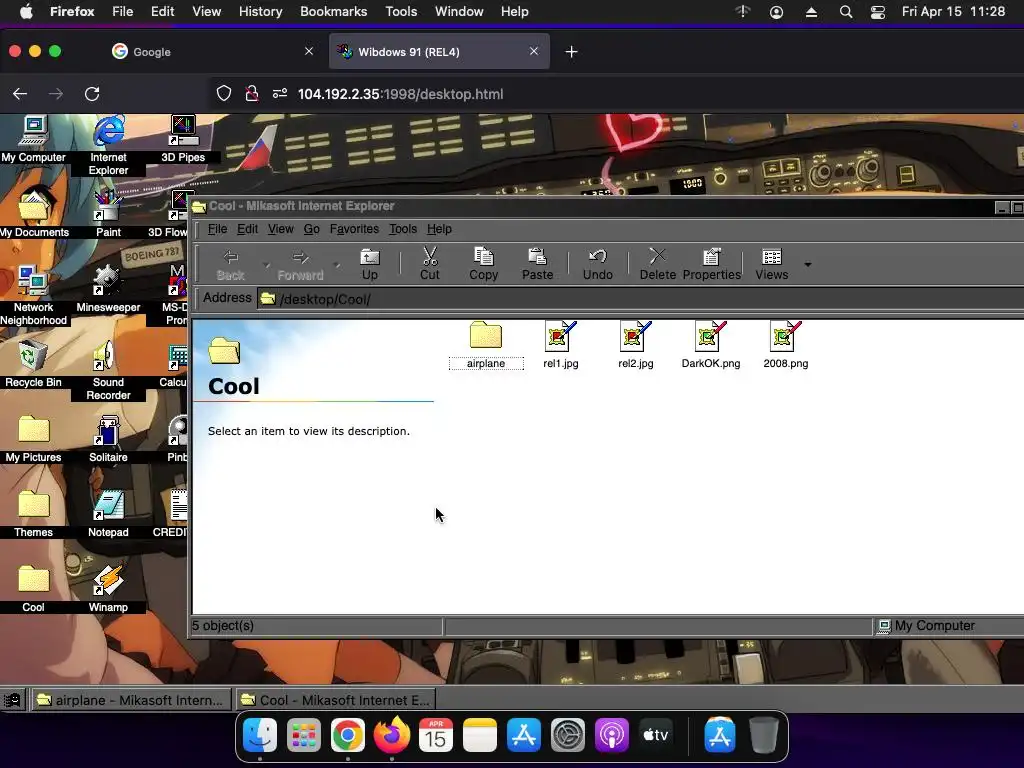Expand the Views dropdown arrow
This screenshot has height=768, width=1024.
pyautogui.click(x=808, y=264)
